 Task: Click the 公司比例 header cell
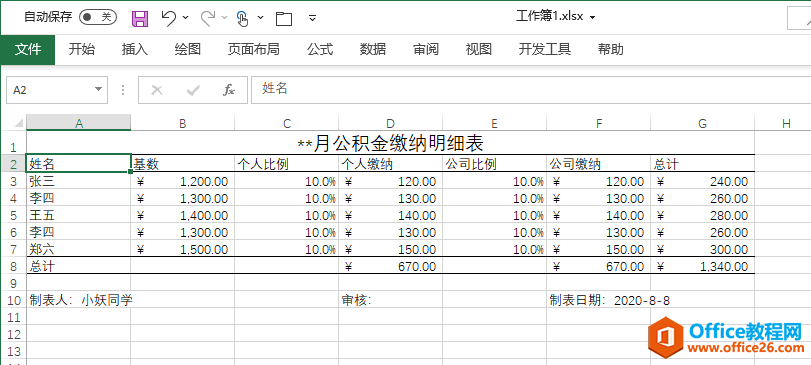click(x=494, y=164)
